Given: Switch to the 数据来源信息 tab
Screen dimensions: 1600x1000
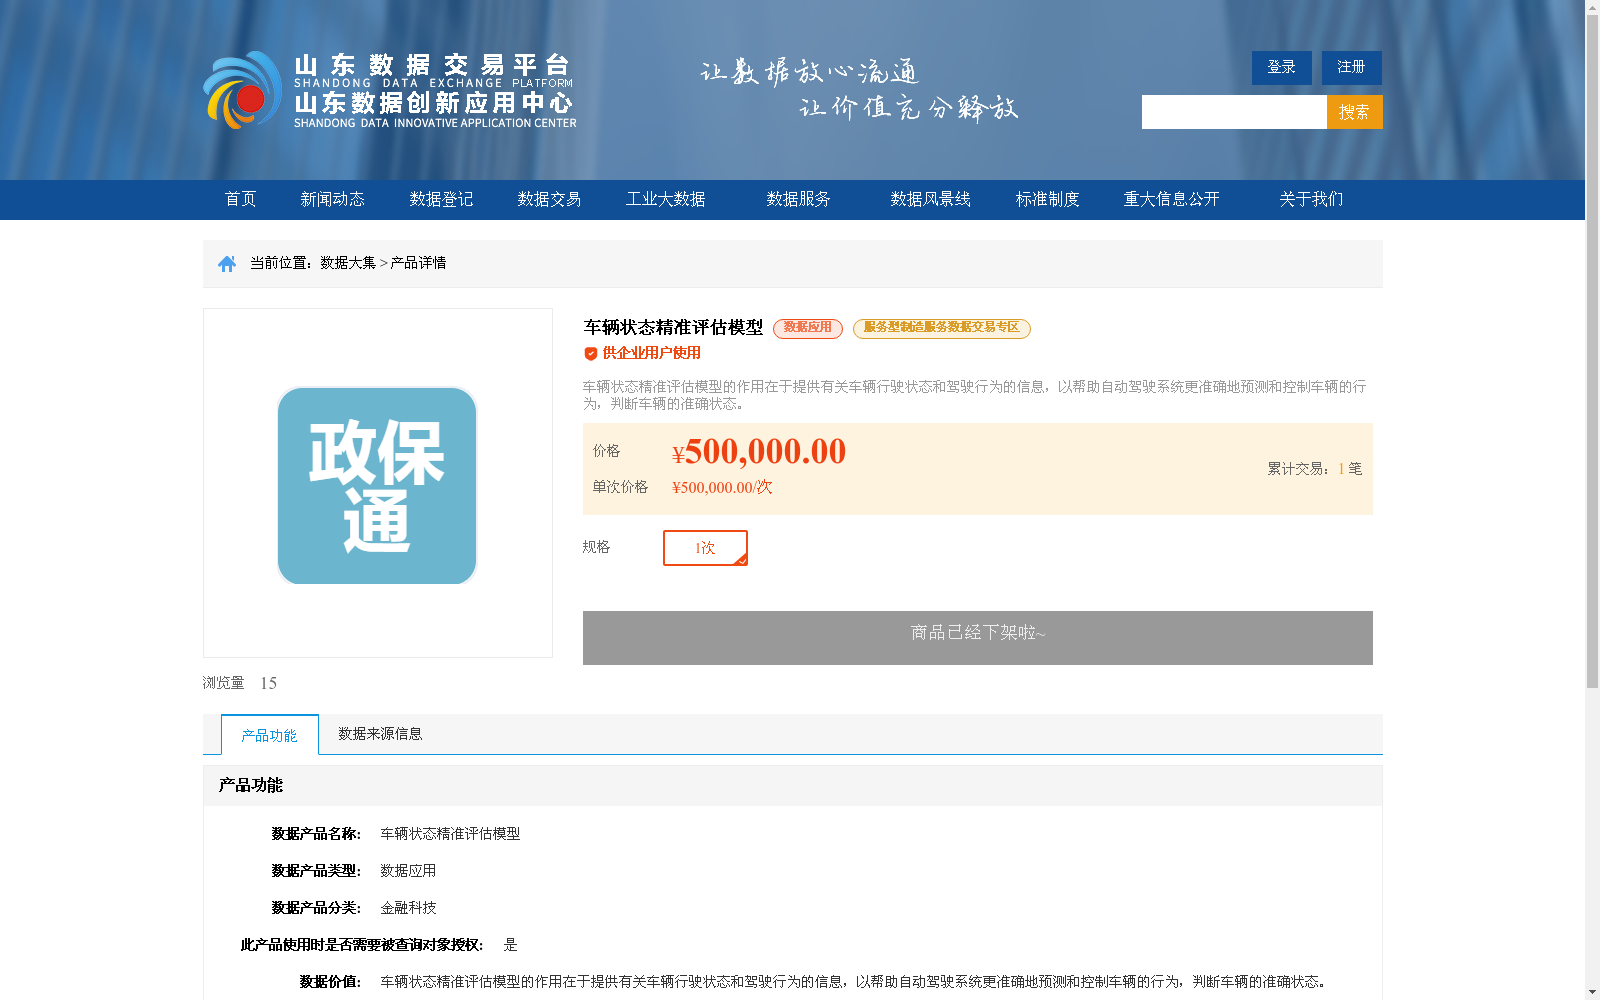Looking at the screenshot, I should (380, 734).
